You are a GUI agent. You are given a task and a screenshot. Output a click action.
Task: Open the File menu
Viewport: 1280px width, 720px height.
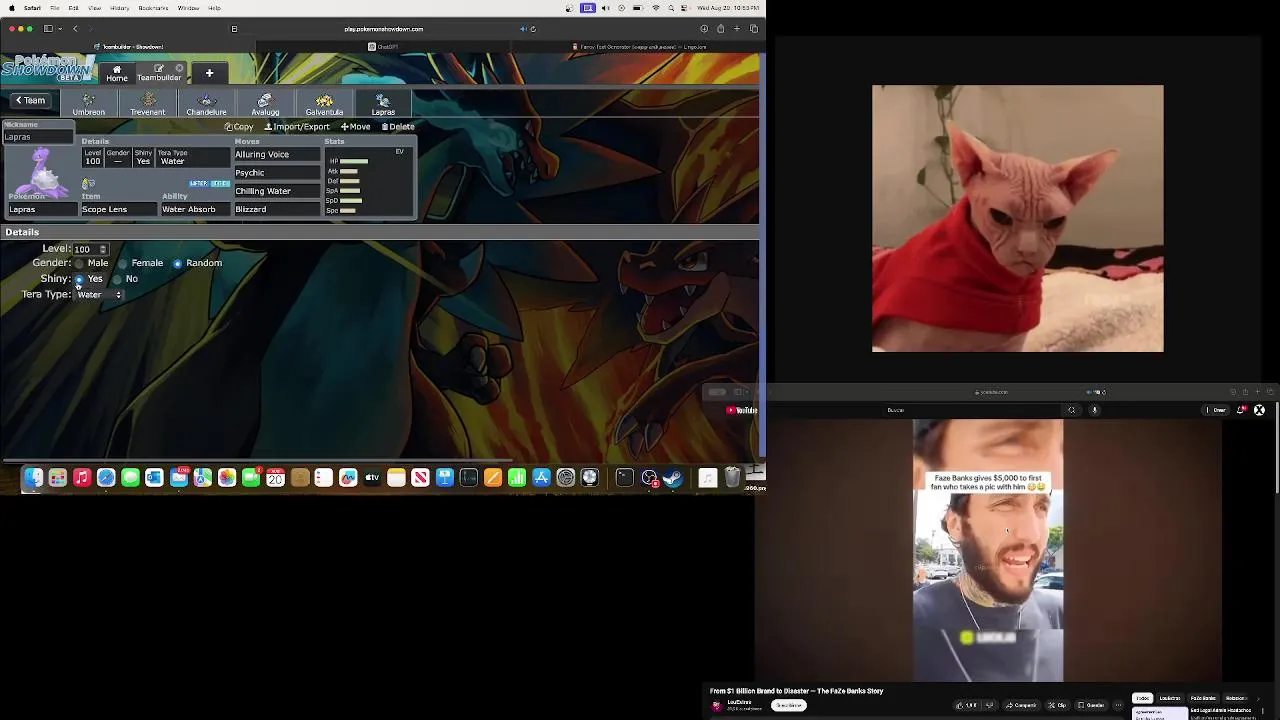54,8
